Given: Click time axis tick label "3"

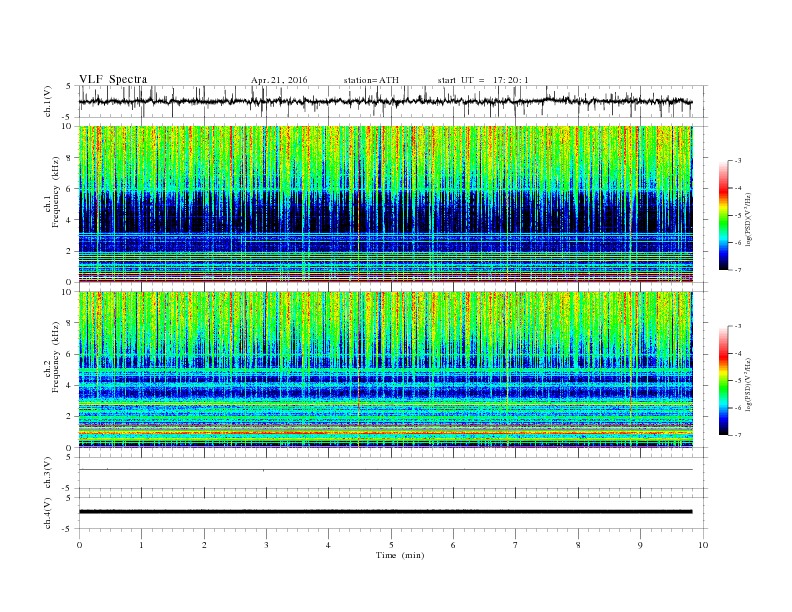Looking at the screenshot, I should pos(266,545).
